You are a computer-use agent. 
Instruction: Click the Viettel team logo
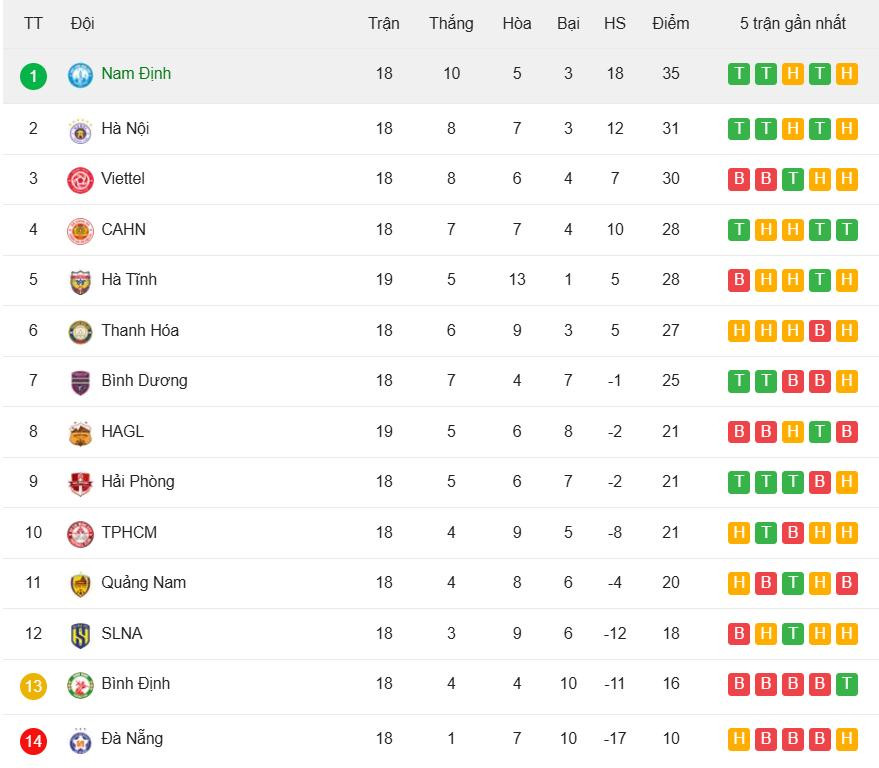point(80,180)
